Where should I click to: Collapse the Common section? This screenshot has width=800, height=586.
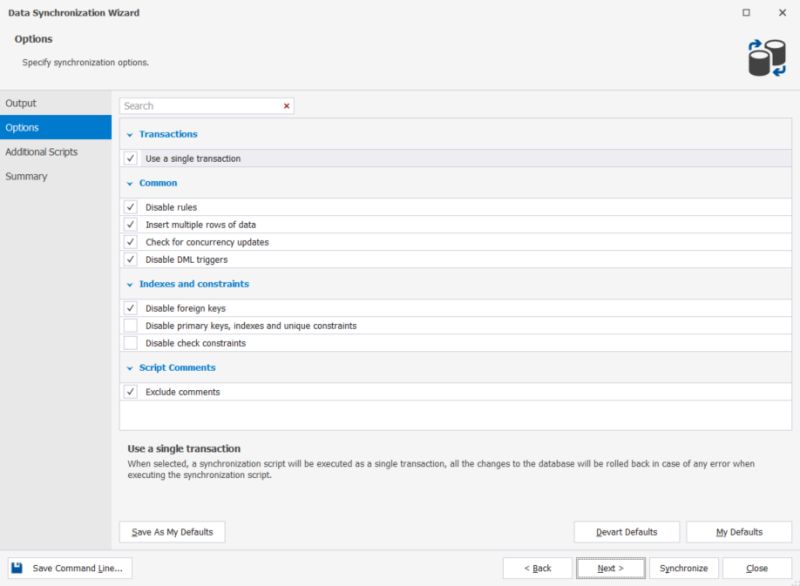128,183
